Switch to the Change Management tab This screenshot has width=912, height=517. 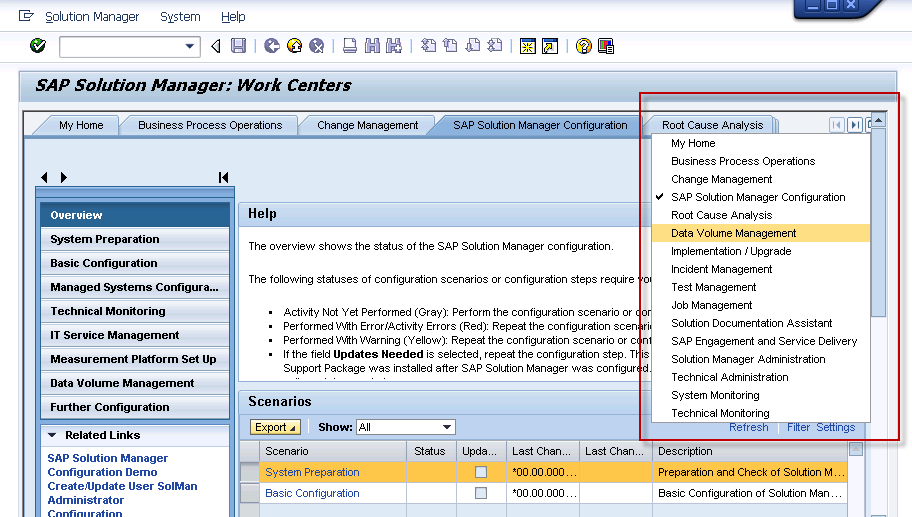[x=368, y=125]
